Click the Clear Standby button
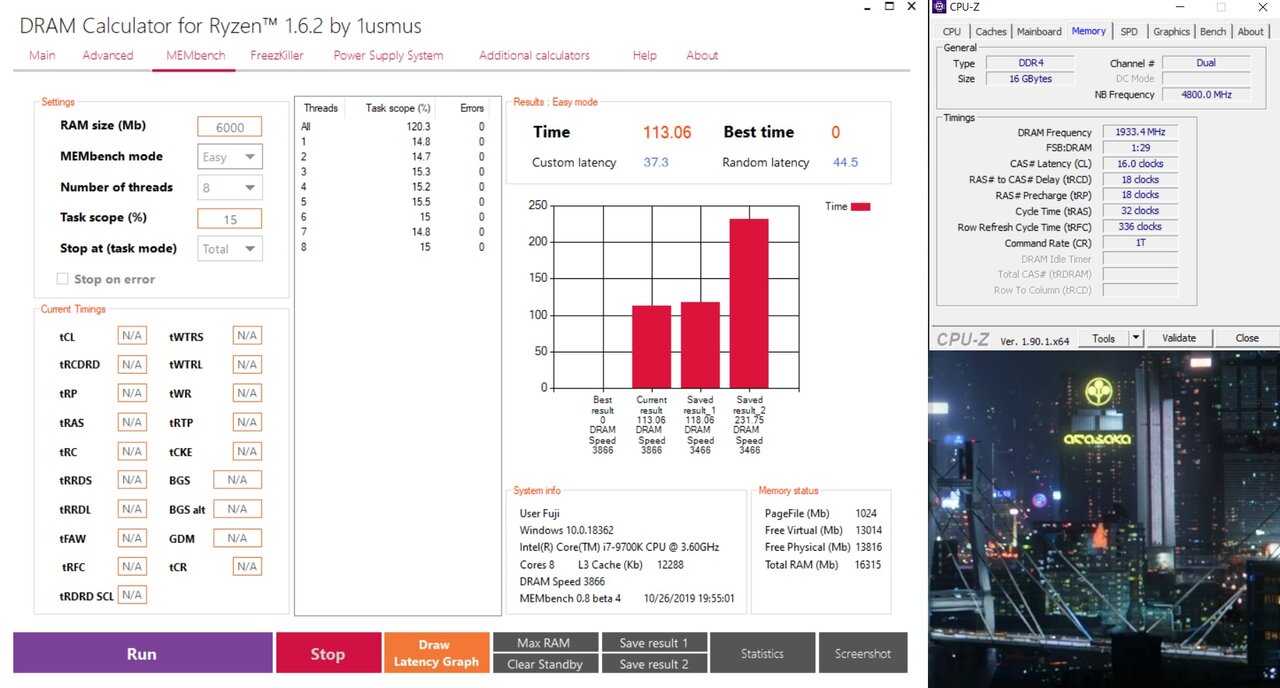The image size is (1280, 688). coord(545,664)
